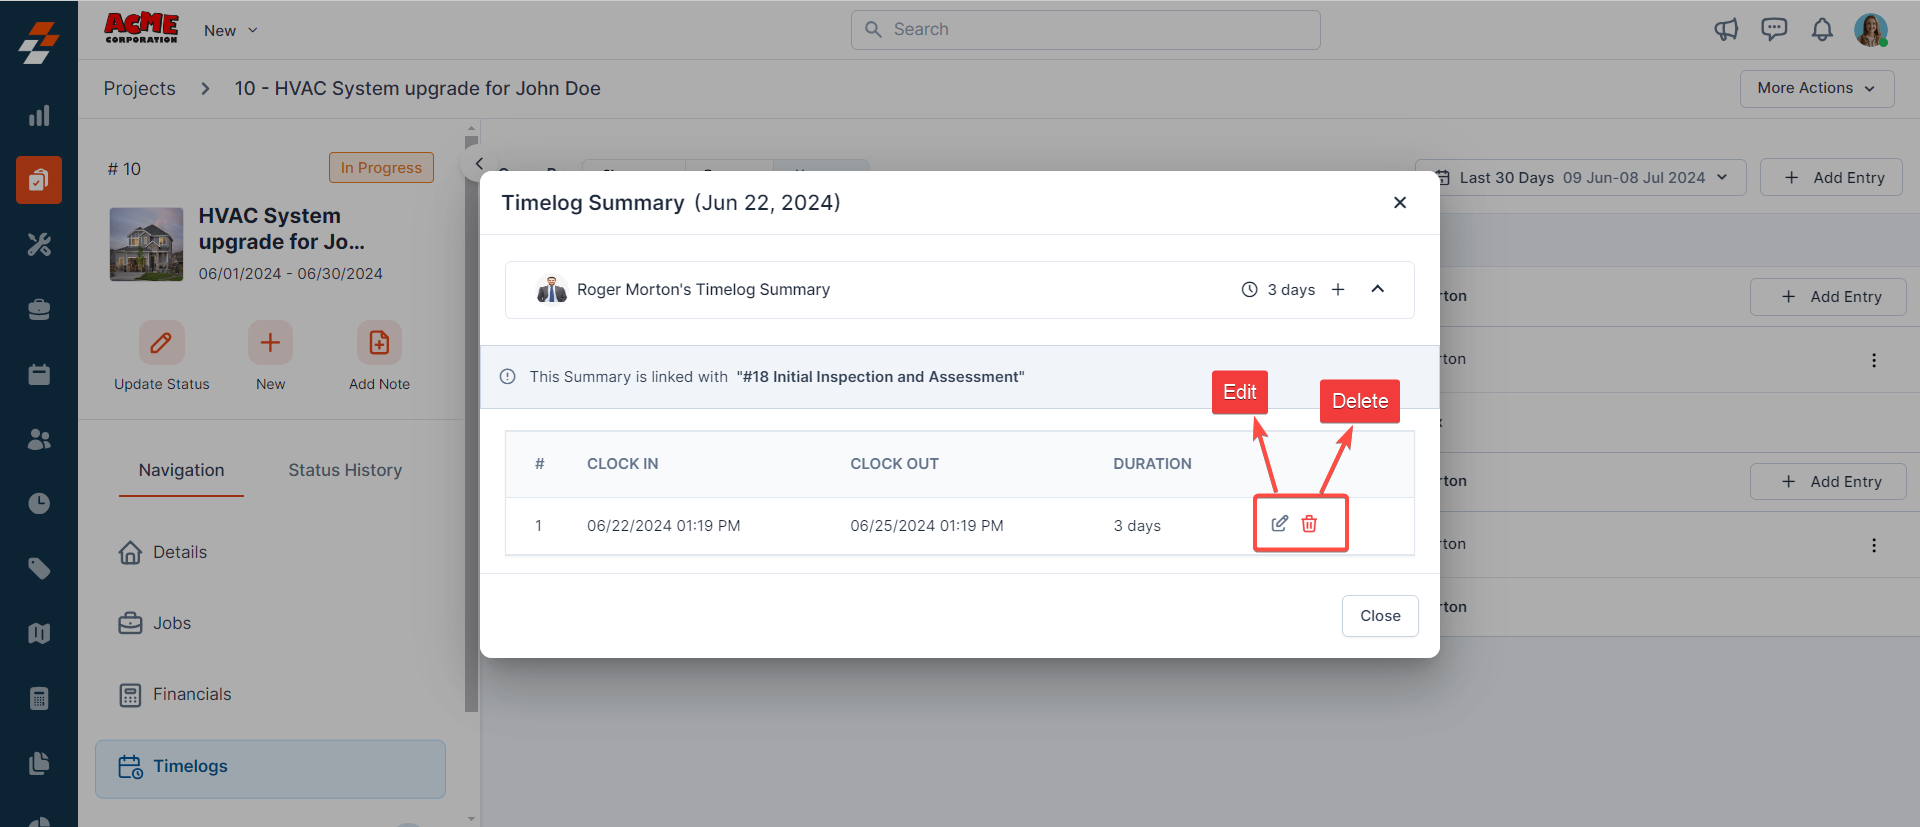
Task: Open the Last 30 Days date range dropdown
Action: coord(1581,178)
